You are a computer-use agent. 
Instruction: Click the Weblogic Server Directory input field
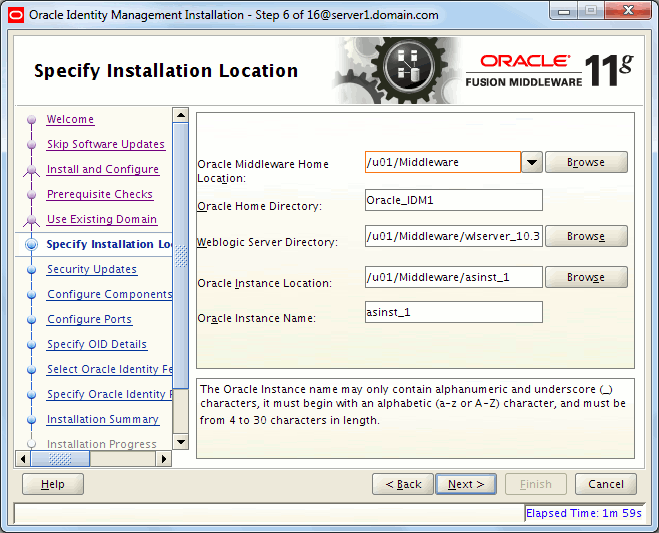point(453,236)
